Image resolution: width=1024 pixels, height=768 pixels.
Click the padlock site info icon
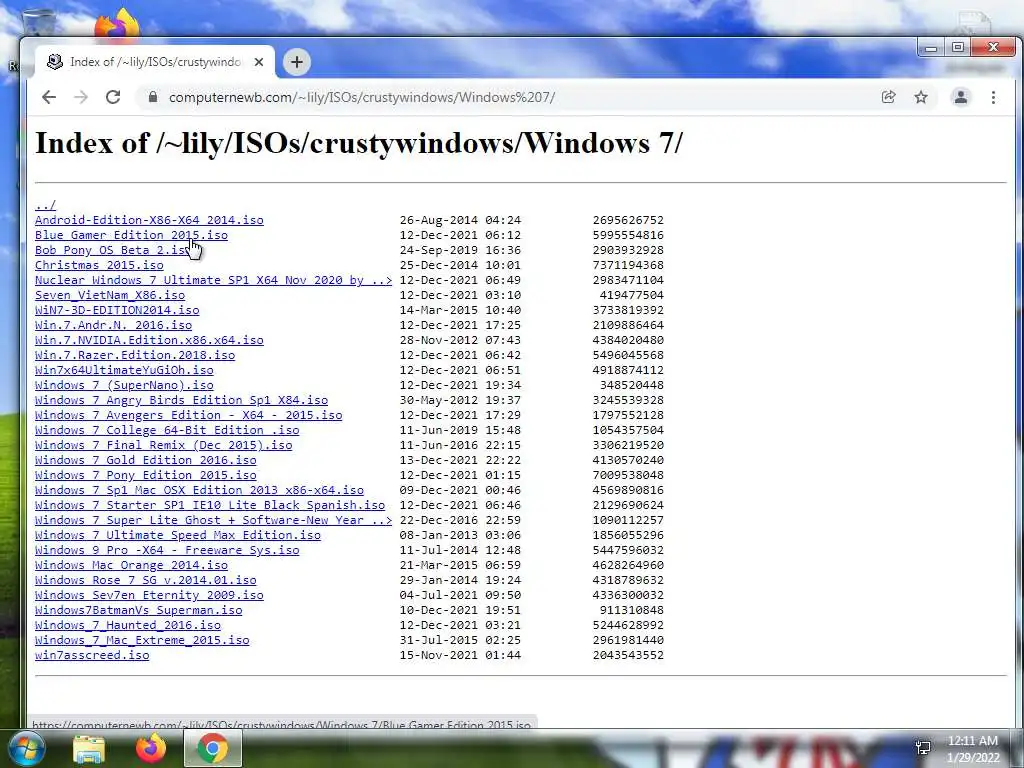153,97
